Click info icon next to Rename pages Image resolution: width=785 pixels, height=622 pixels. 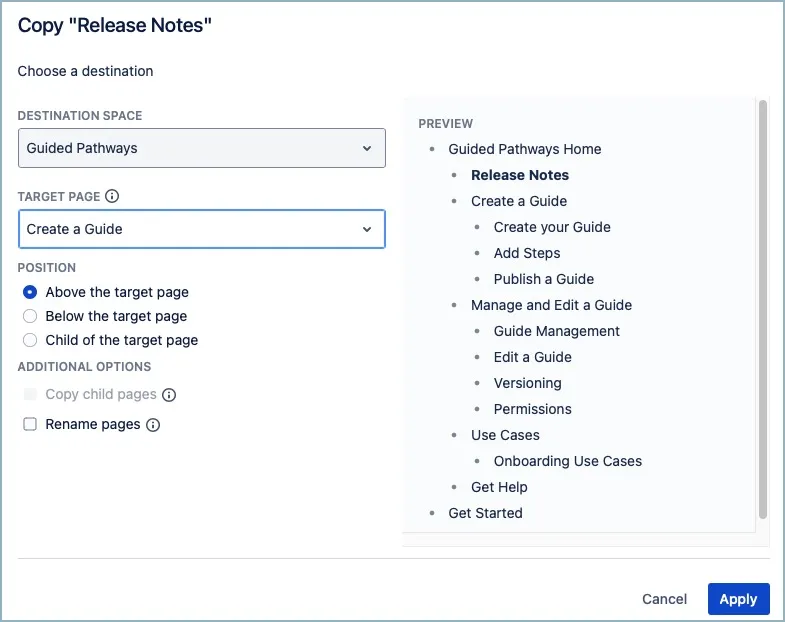[x=153, y=425]
